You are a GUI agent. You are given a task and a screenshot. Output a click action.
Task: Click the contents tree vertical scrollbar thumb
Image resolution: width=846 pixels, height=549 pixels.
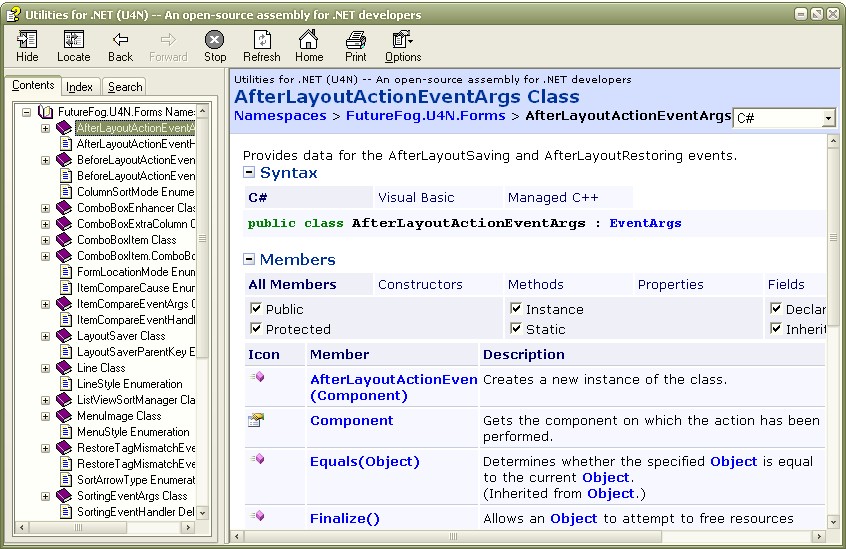coord(202,238)
